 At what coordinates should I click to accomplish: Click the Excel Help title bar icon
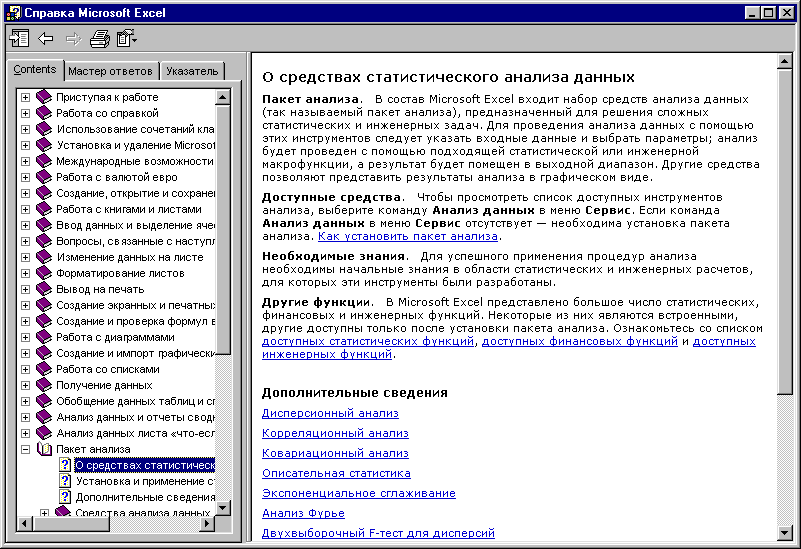click(x=13, y=13)
